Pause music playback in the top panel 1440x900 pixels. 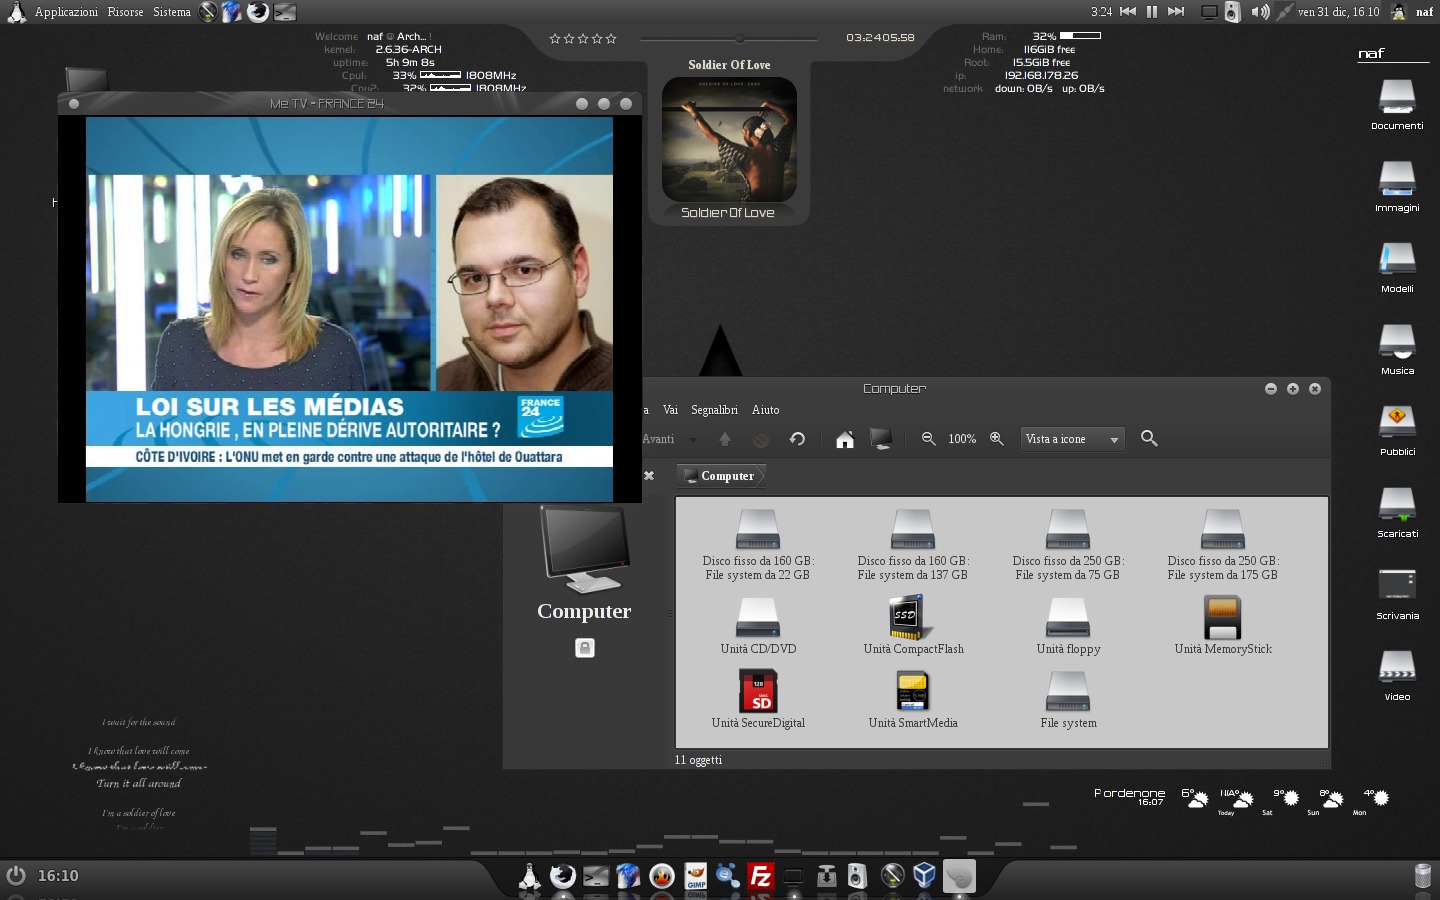(1152, 12)
